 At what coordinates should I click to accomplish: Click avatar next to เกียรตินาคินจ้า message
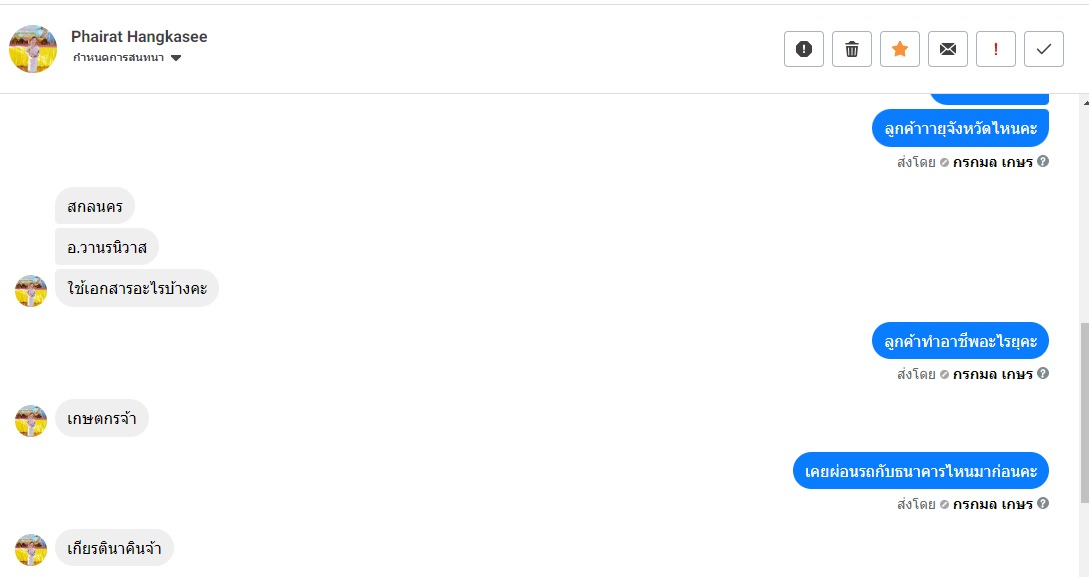[x=31, y=550]
